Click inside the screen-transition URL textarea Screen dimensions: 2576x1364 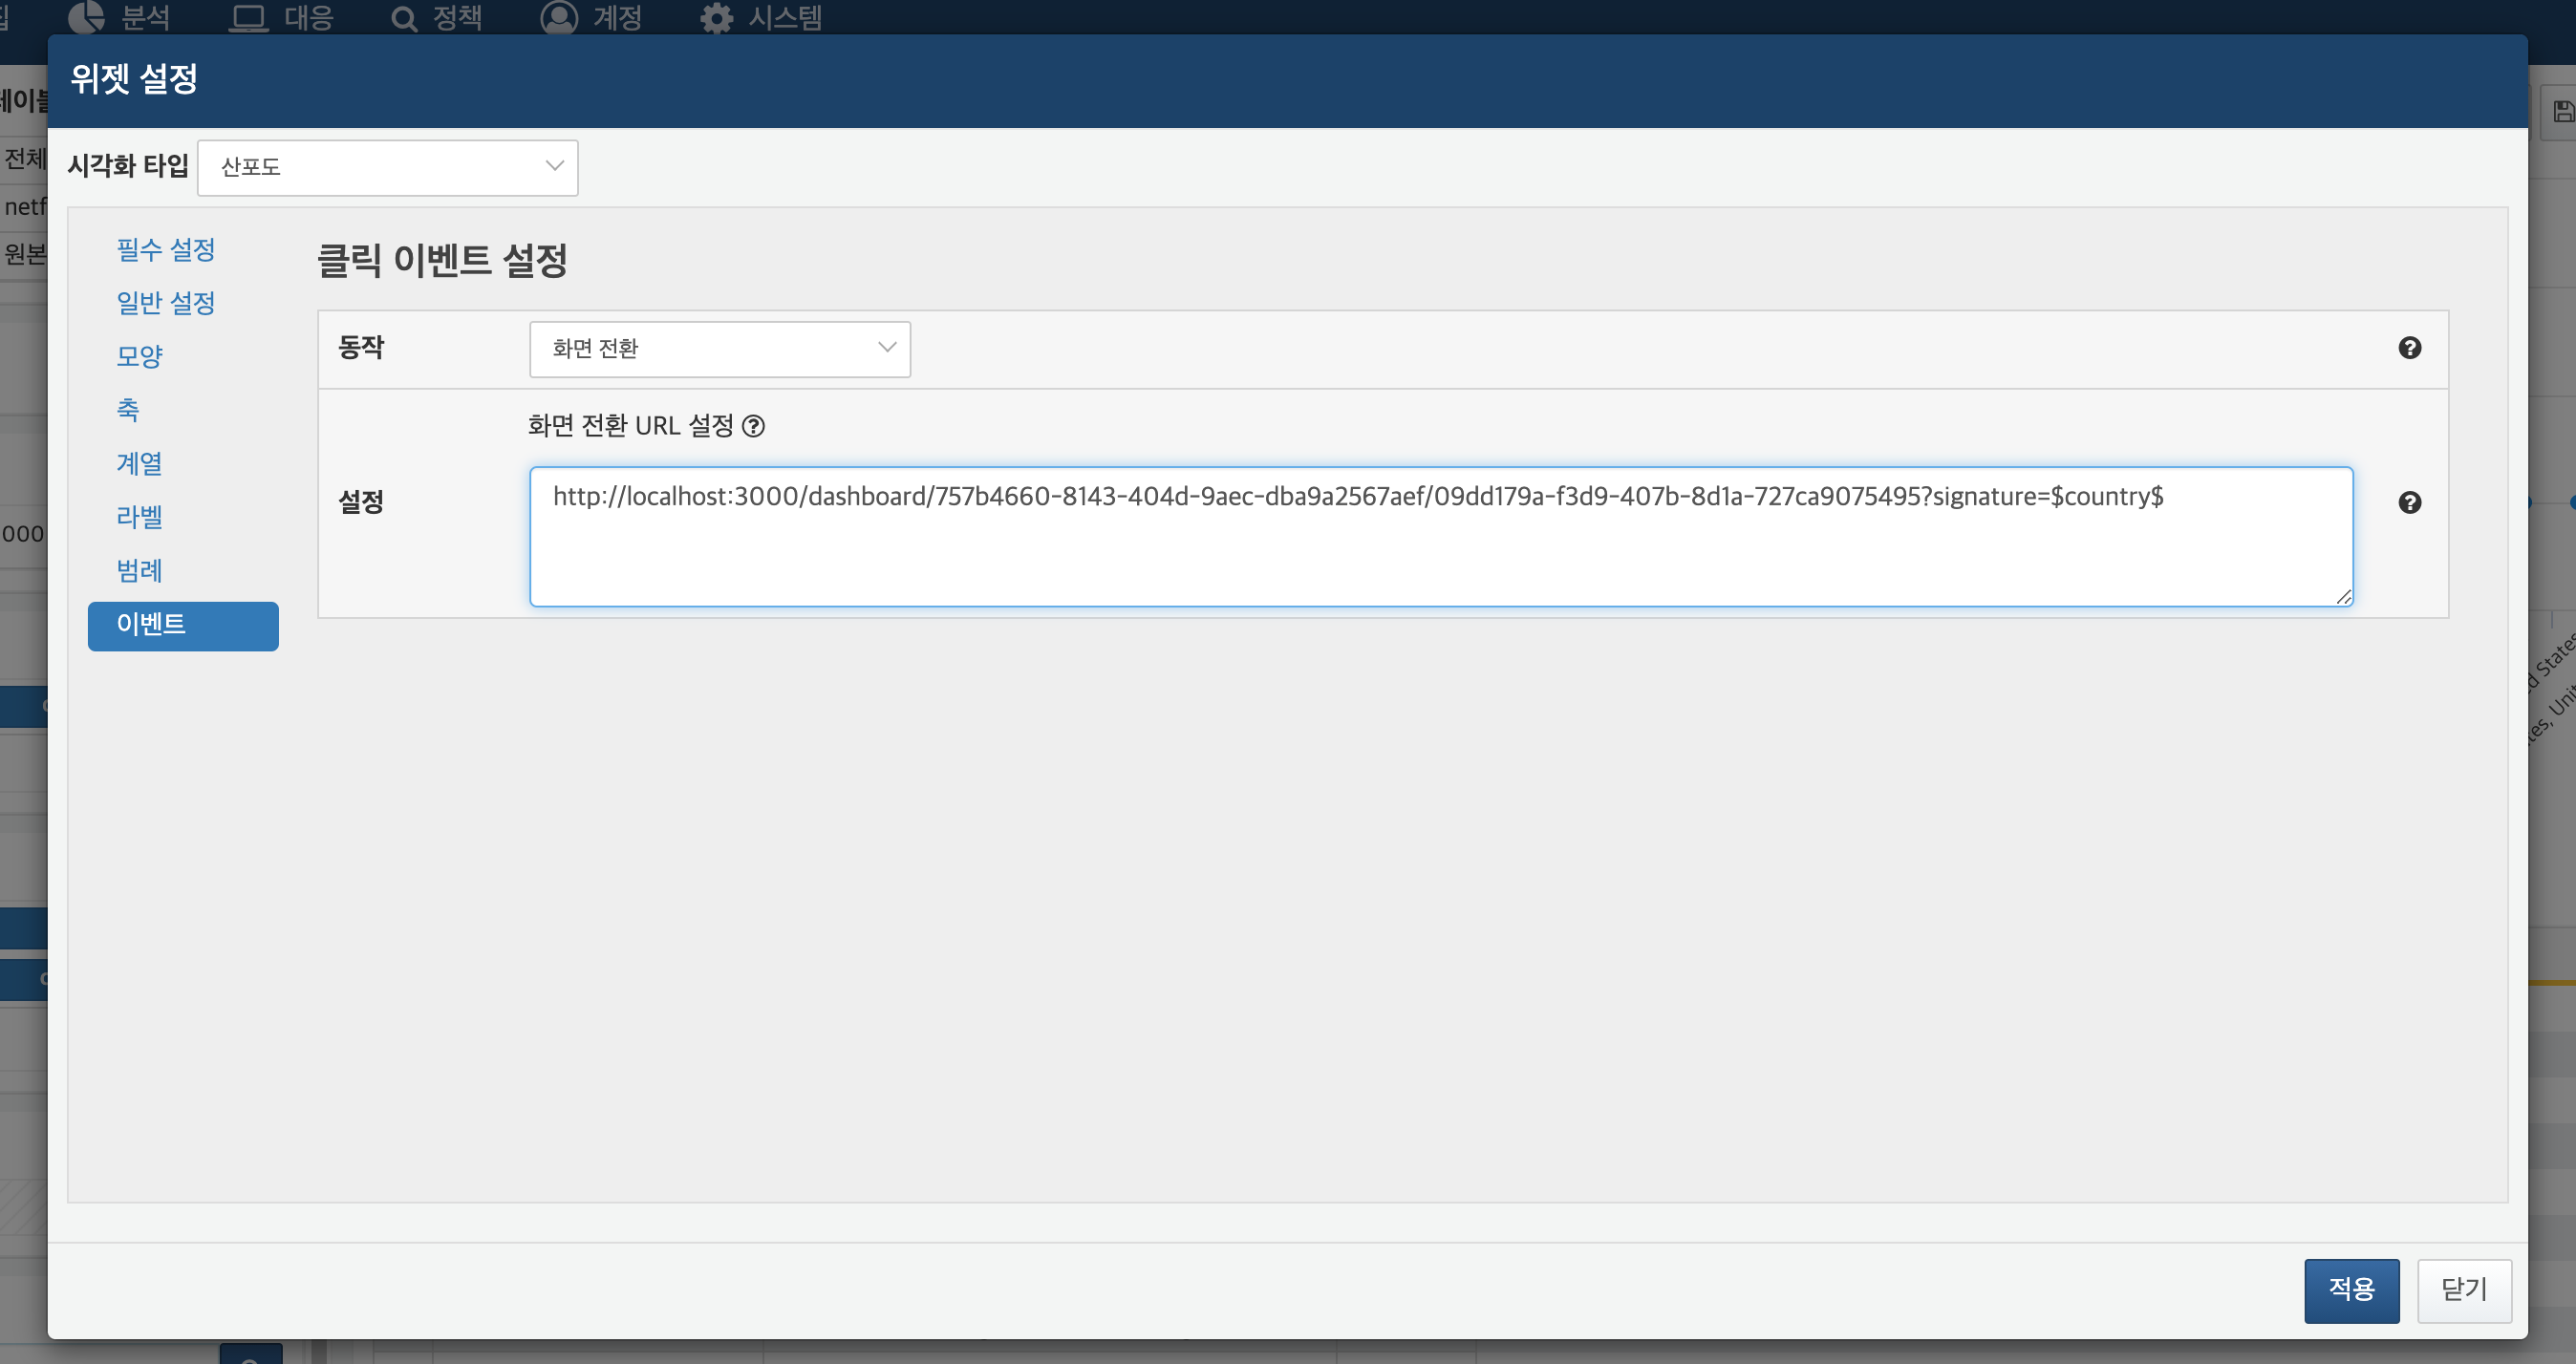[x=1441, y=537]
